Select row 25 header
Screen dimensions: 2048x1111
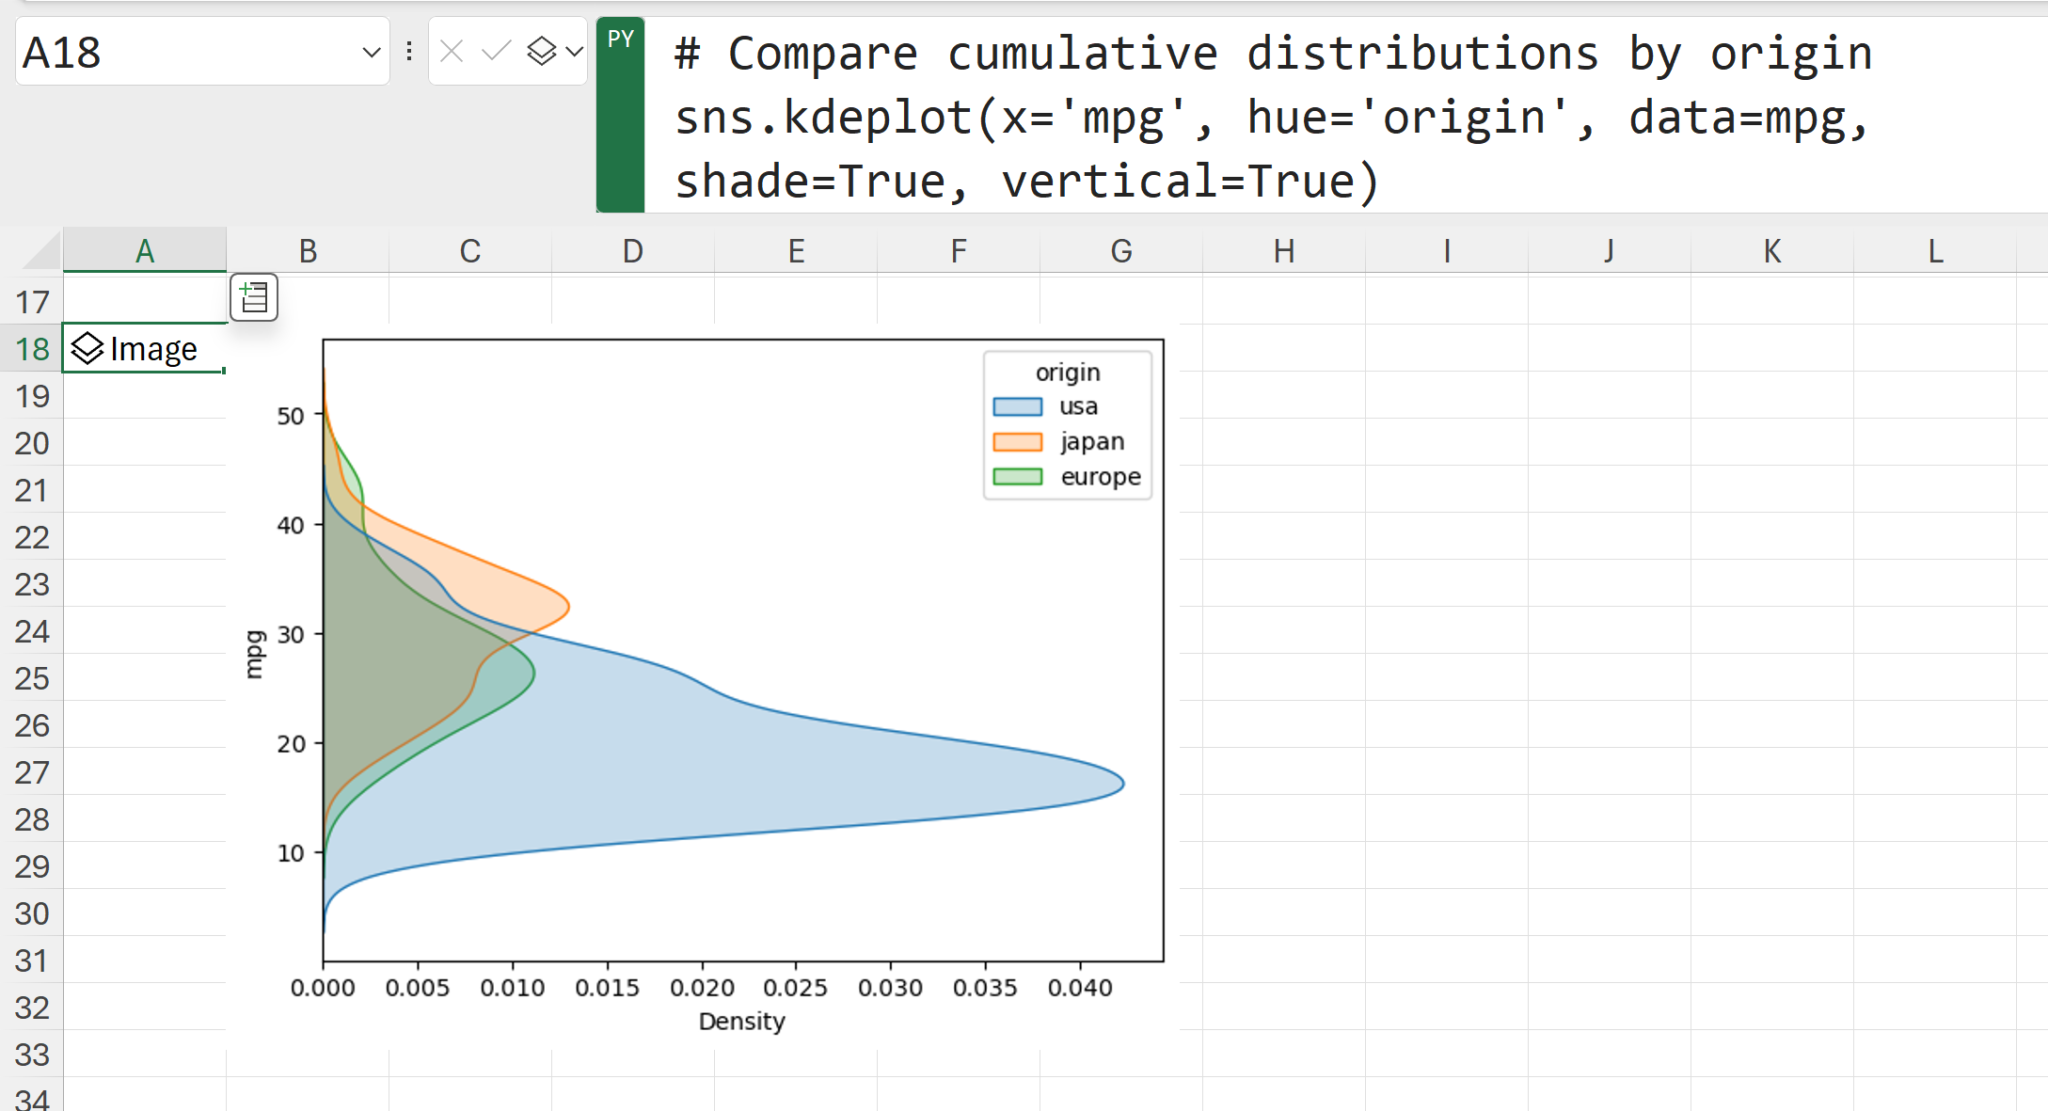[x=32, y=678]
